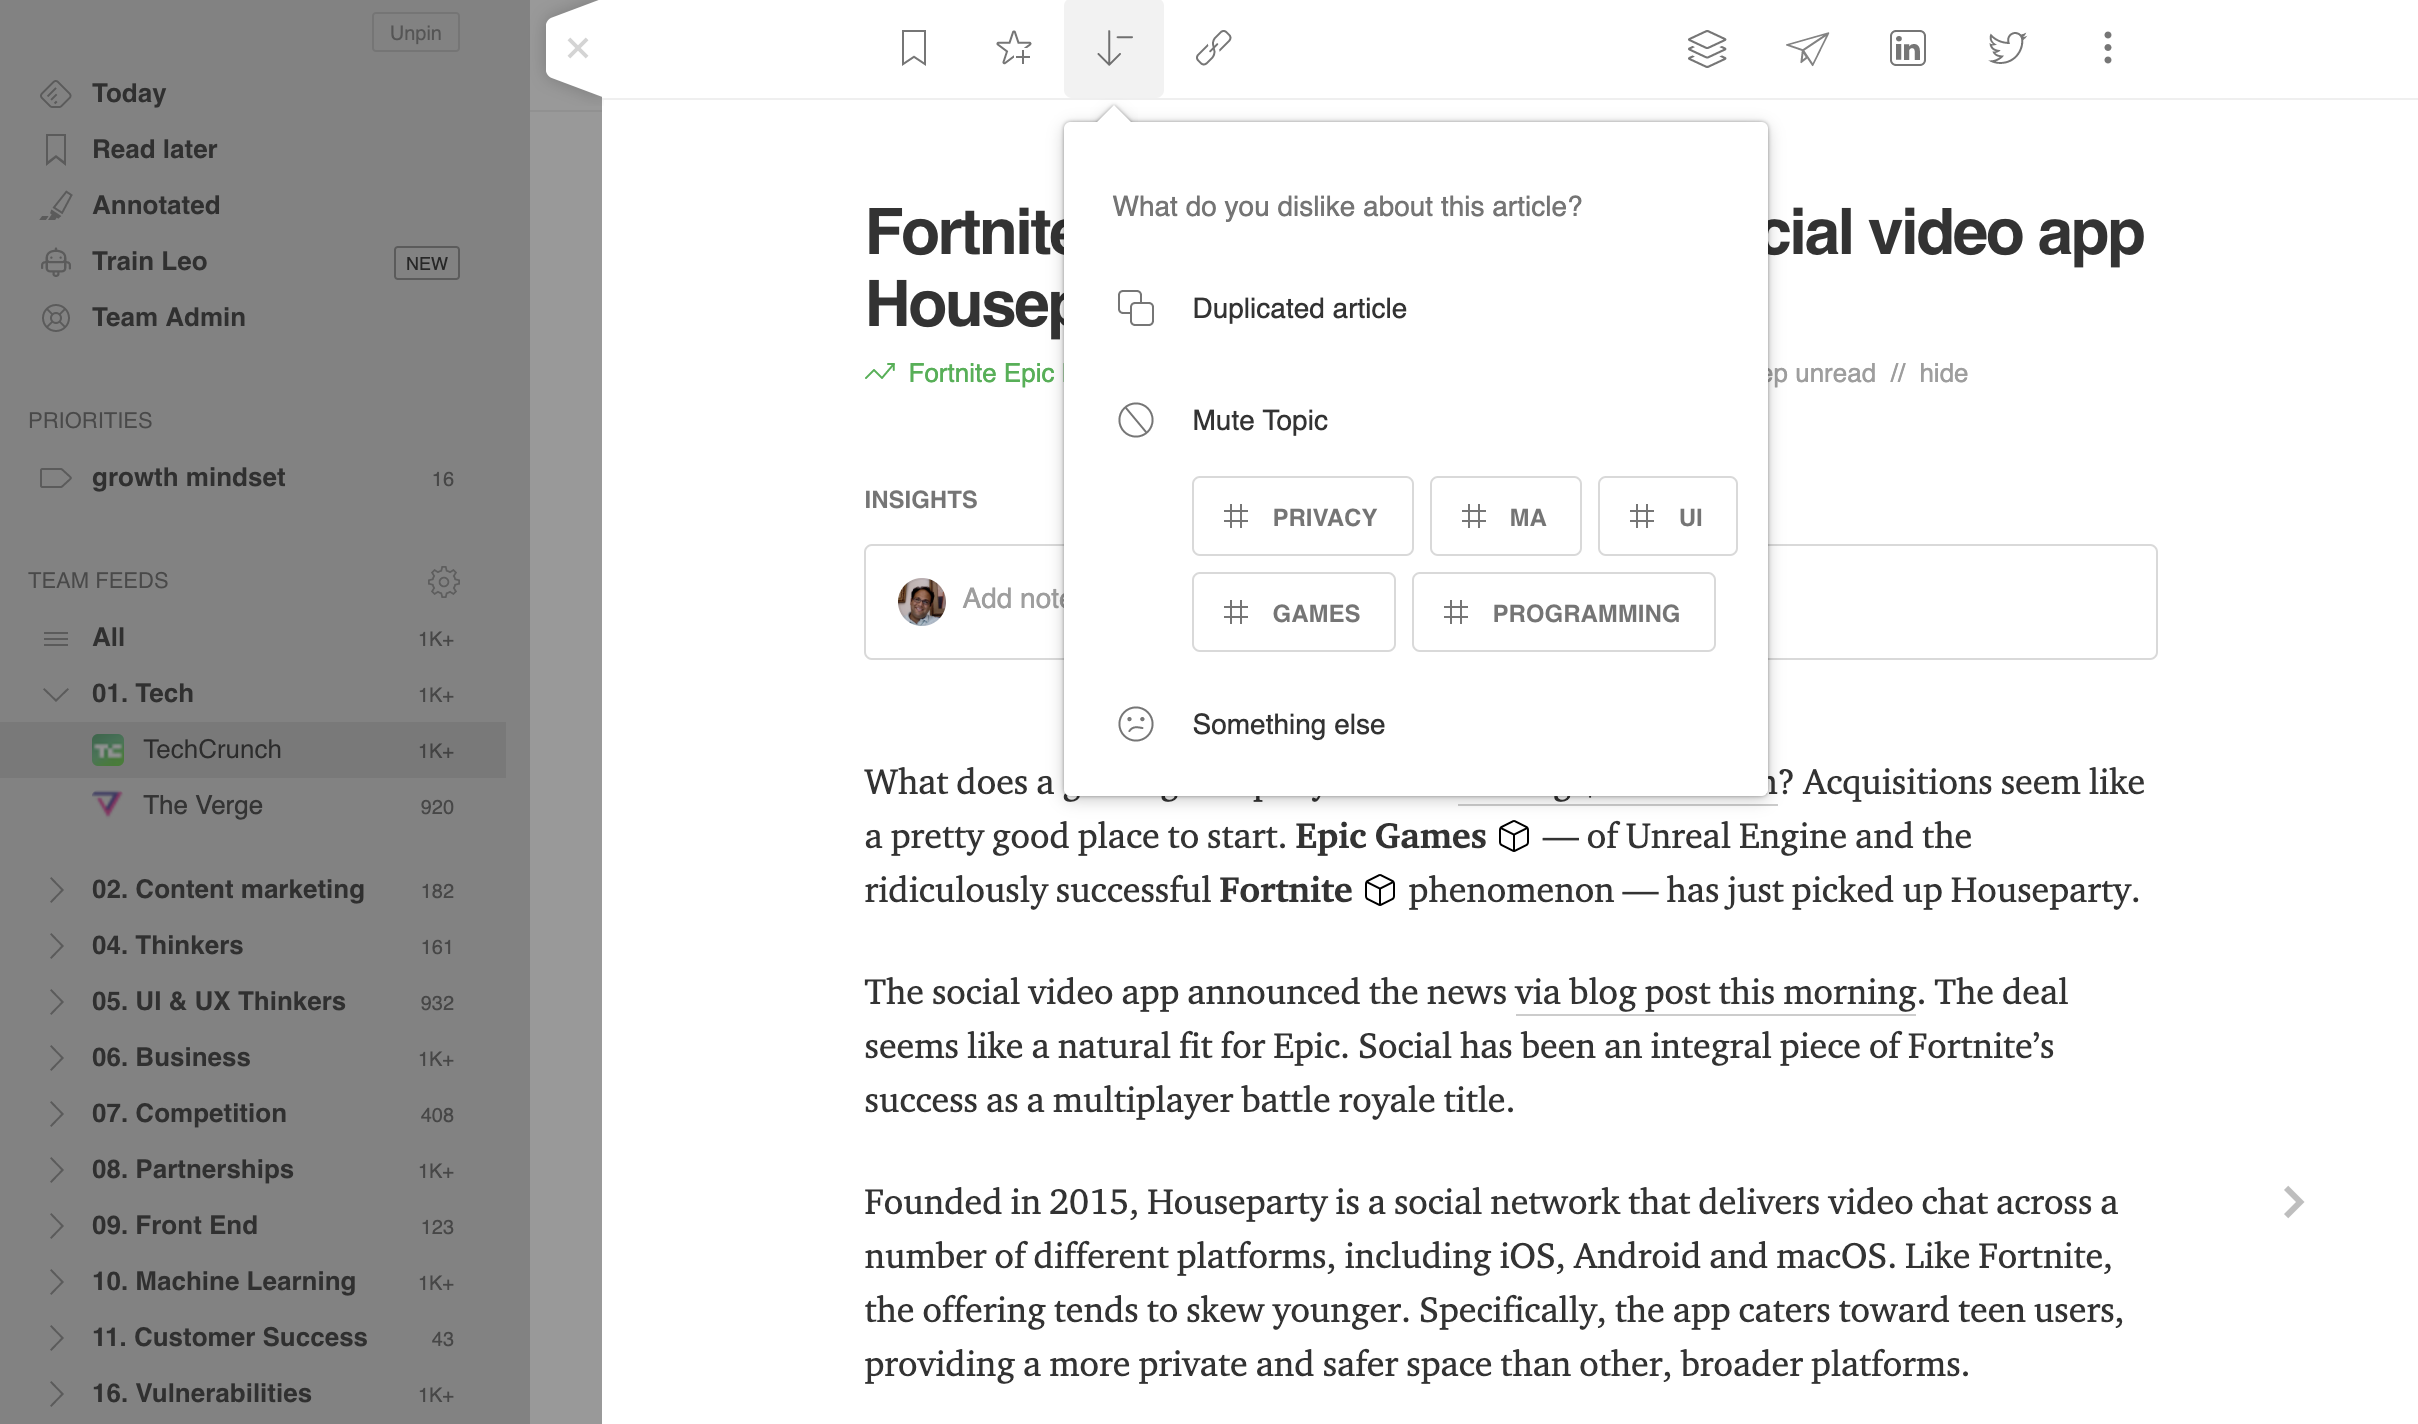Viewport: 2418px width, 1424px height.
Task: Click the user avatar beside Add note
Action: [921, 601]
